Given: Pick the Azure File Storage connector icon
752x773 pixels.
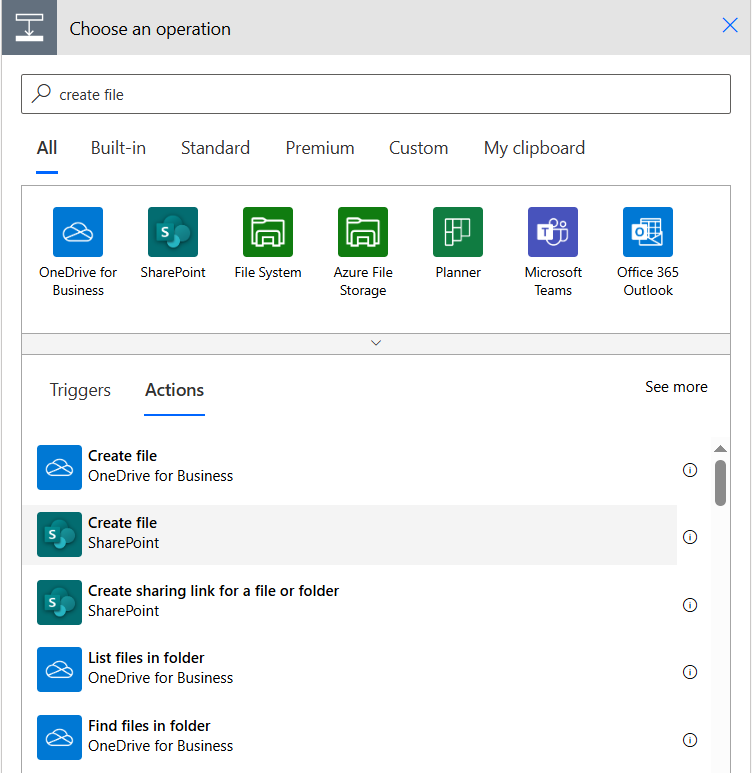Looking at the screenshot, I should tap(363, 232).
